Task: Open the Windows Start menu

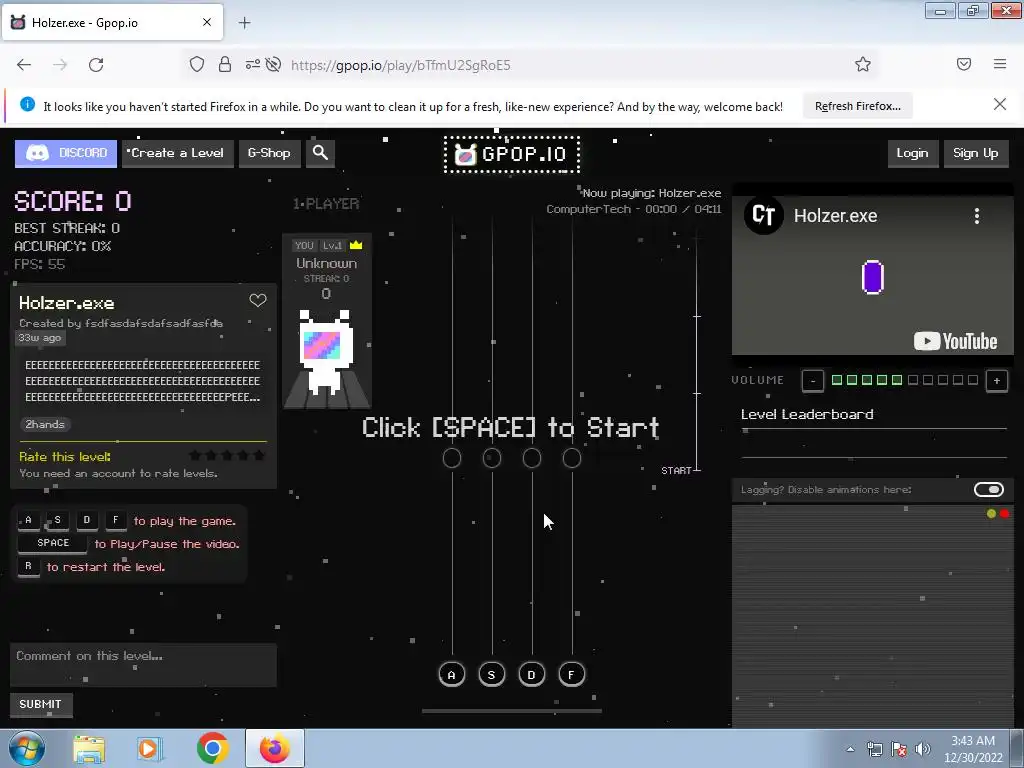Action: (27, 748)
